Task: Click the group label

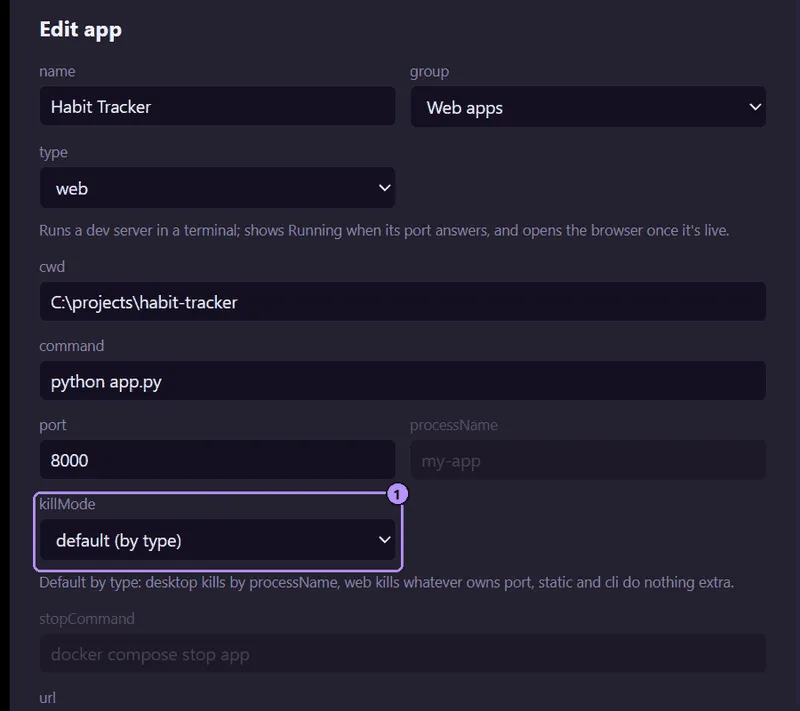Action: tap(430, 71)
